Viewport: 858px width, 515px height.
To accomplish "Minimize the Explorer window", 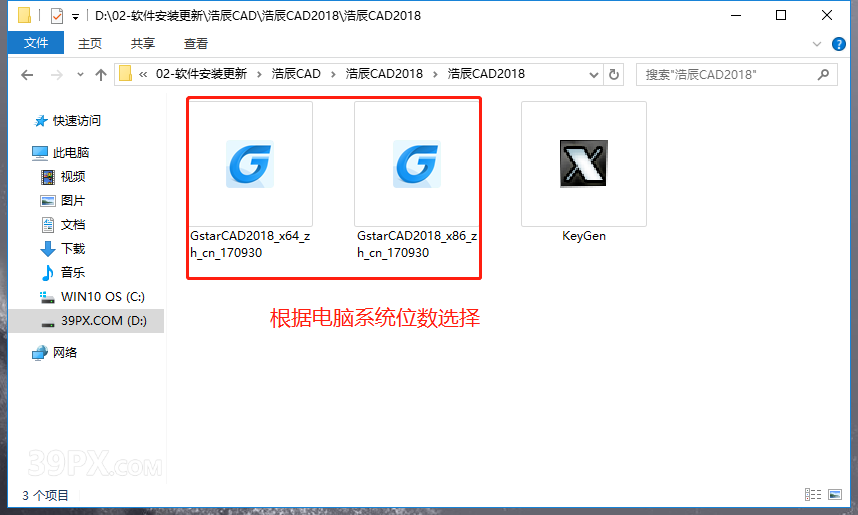I will [x=736, y=15].
